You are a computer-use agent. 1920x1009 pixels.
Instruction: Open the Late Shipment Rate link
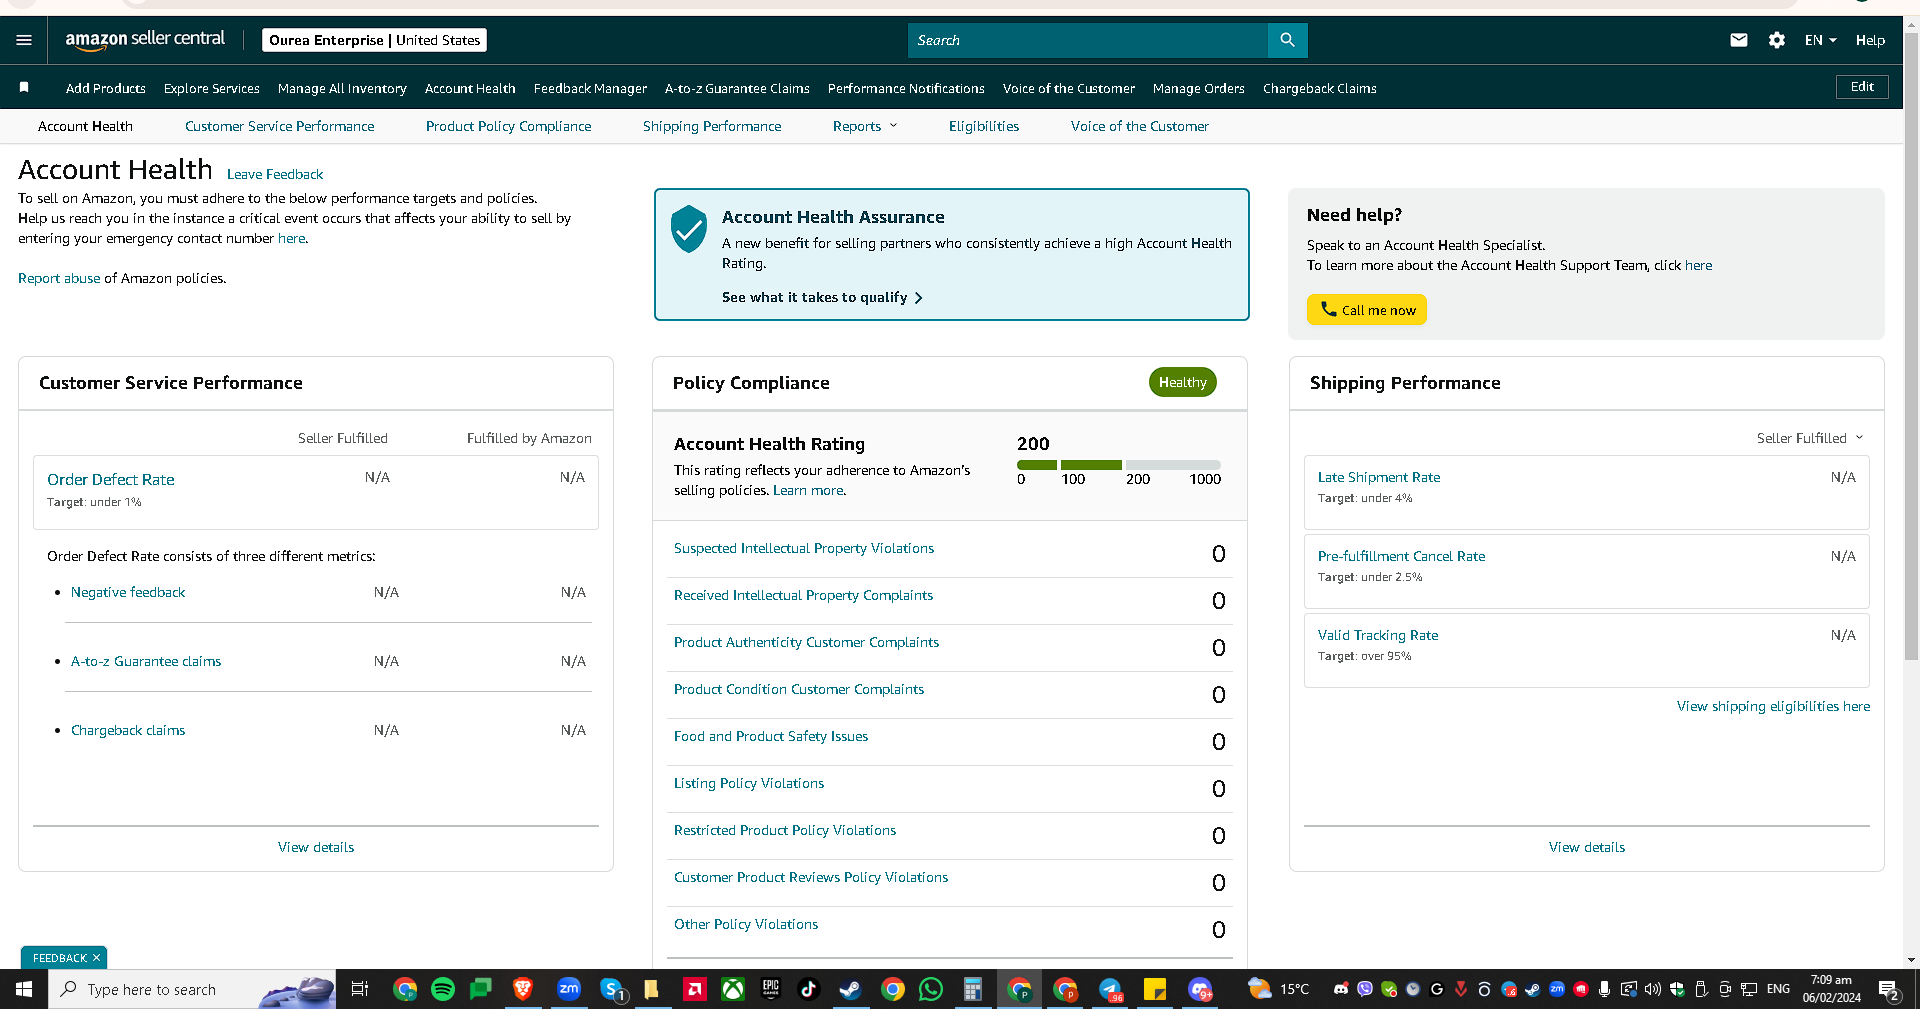pyautogui.click(x=1379, y=477)
